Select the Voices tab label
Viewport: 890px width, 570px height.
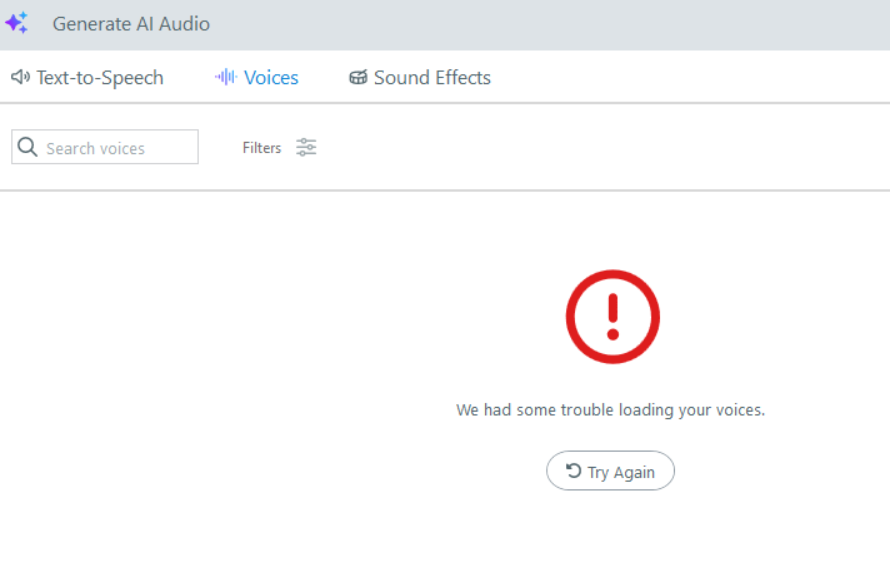coord(271,78)
